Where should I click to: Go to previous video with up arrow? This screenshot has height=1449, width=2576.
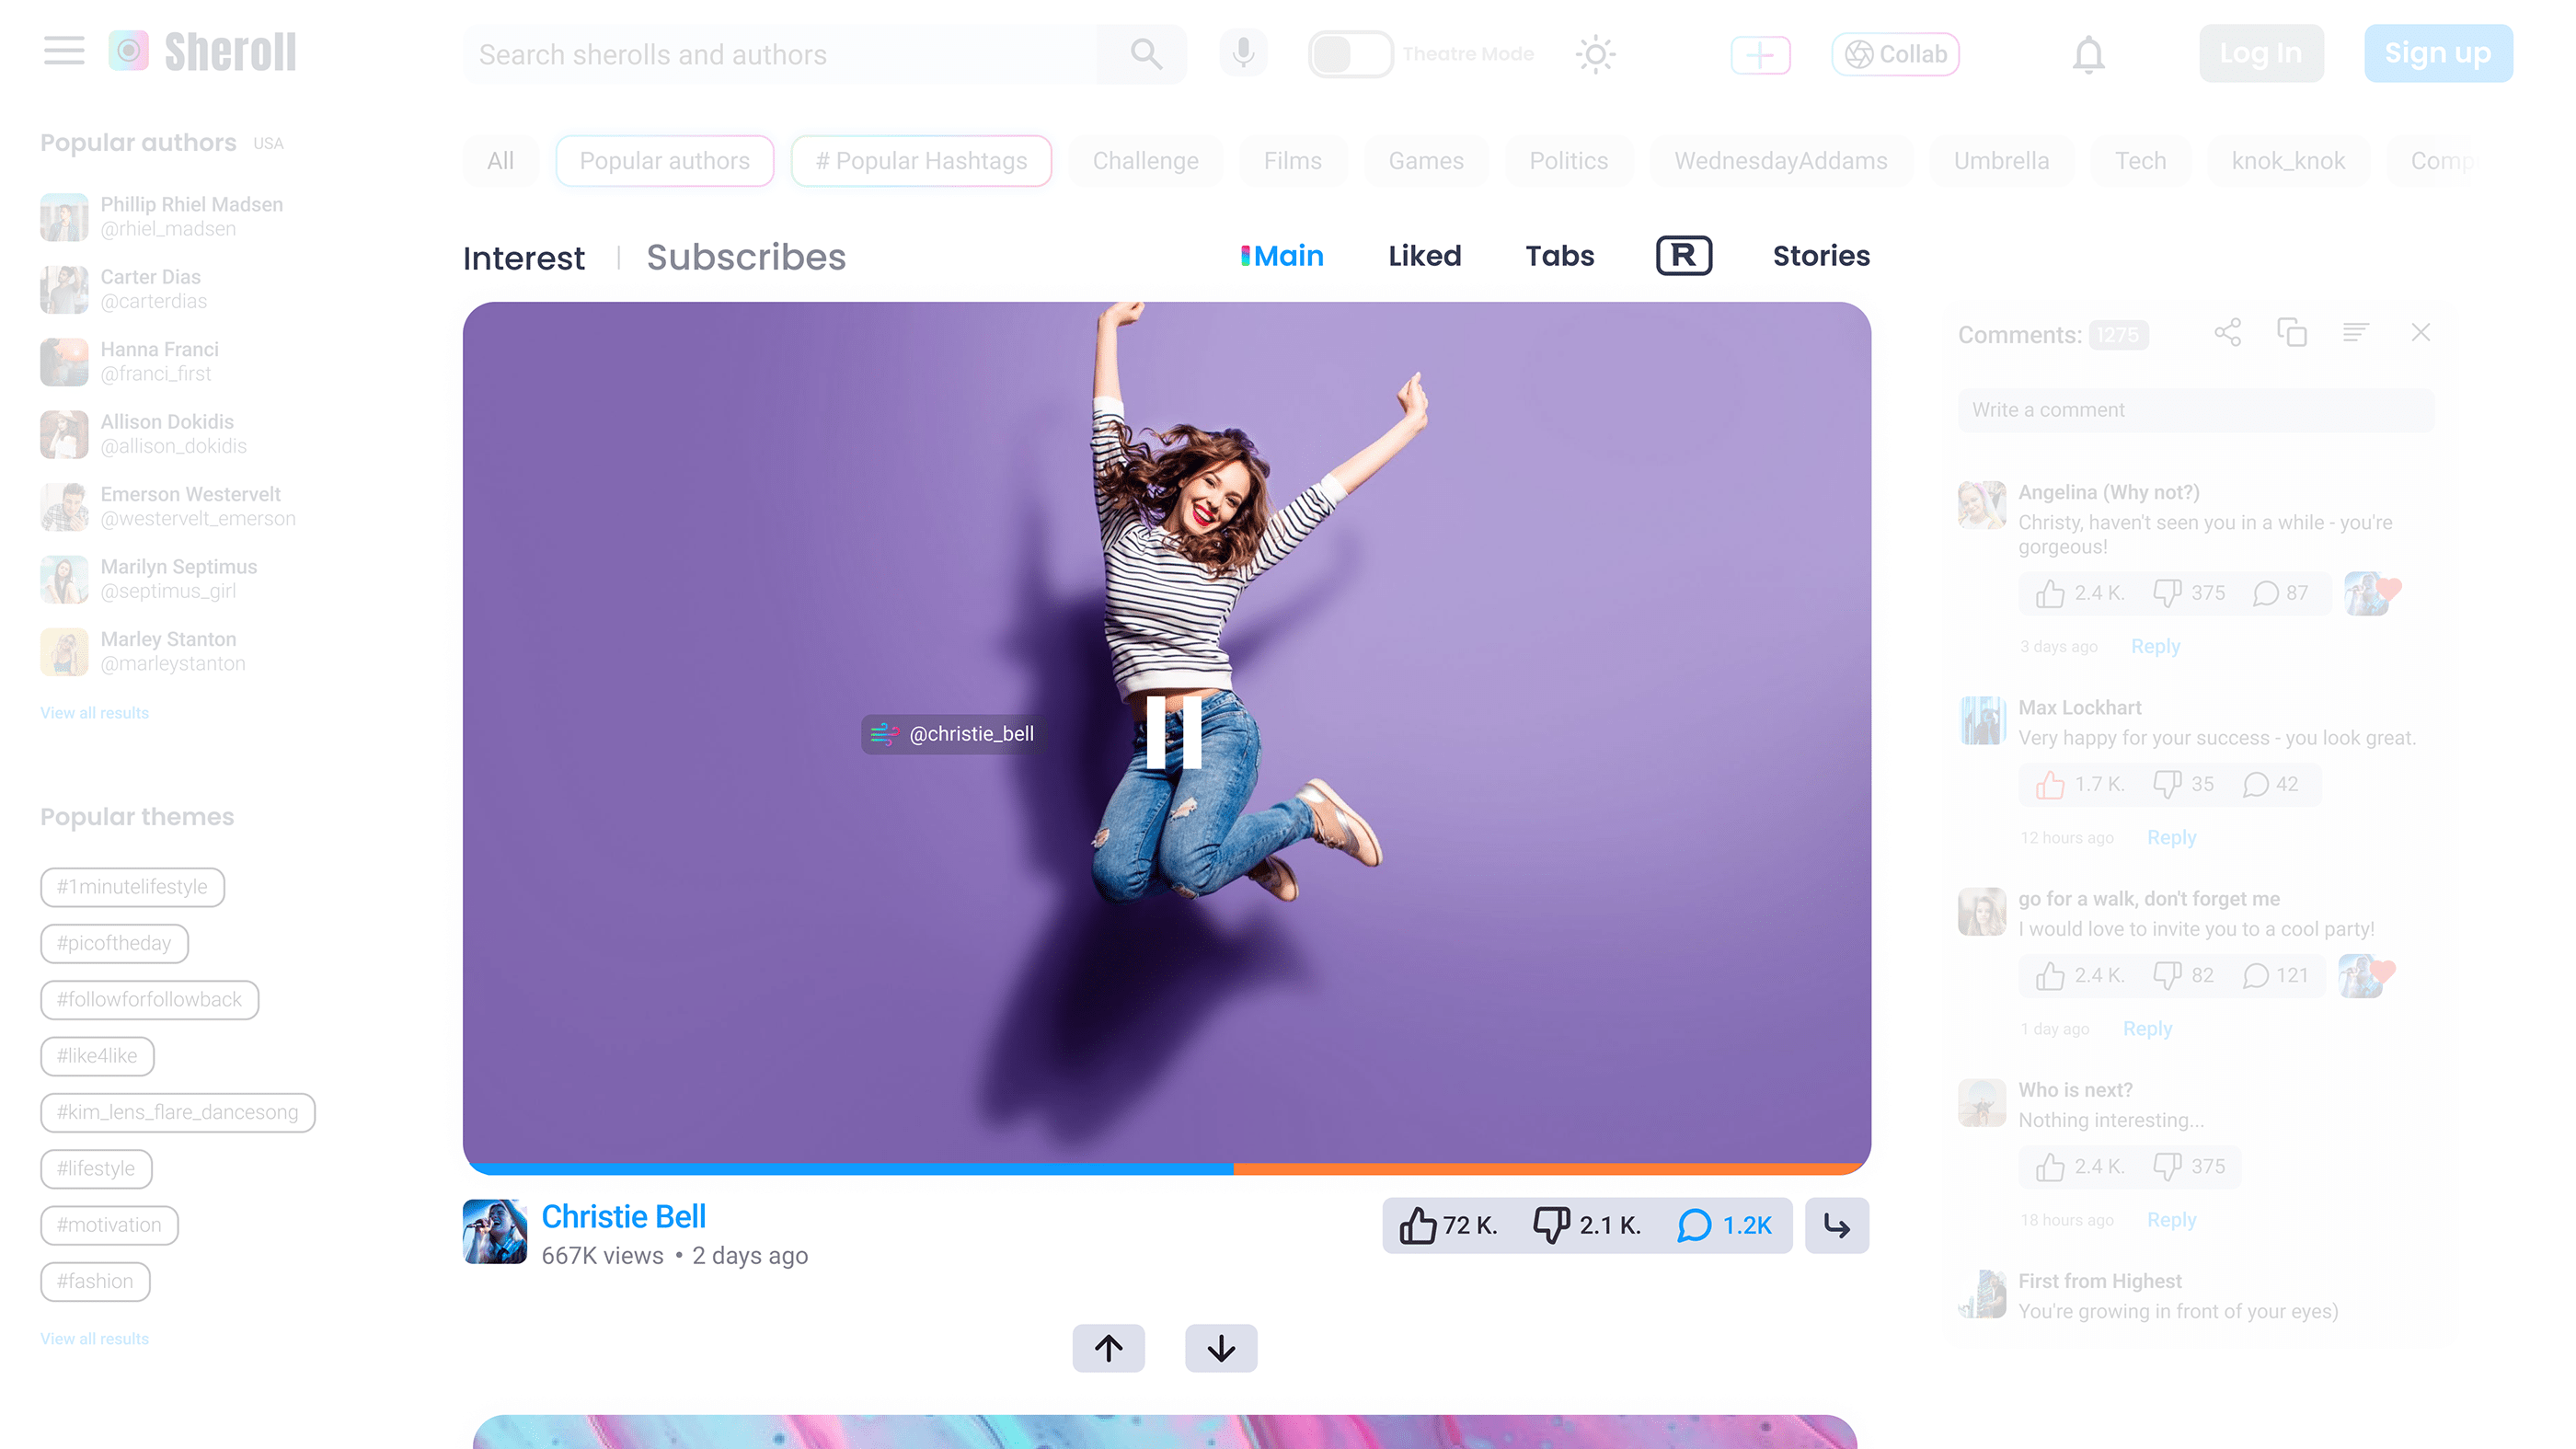tap(1108, 1348)
